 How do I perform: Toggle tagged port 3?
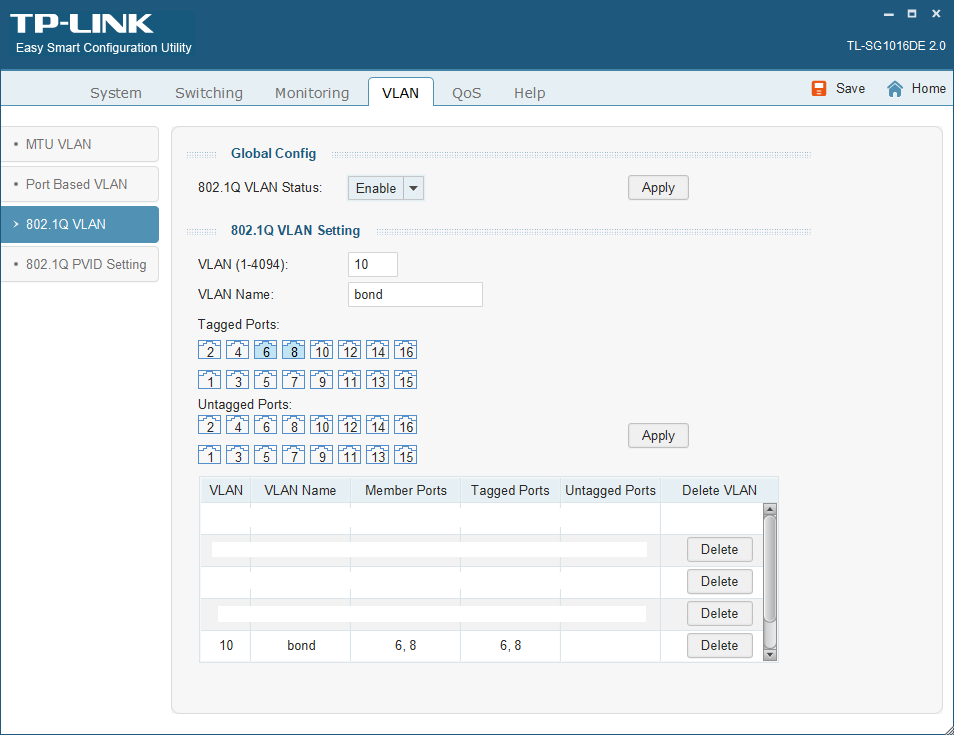(237, 380)
